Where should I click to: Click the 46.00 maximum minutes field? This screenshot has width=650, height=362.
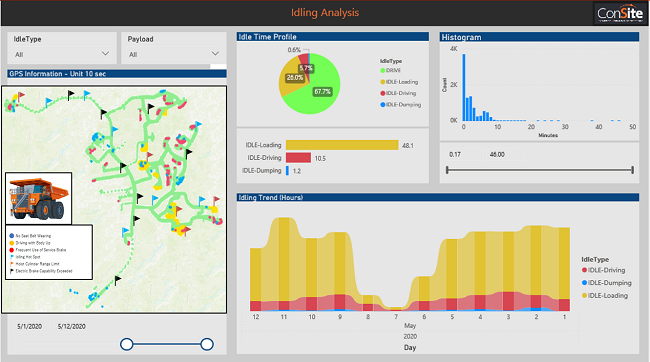[x=504, y=155]
